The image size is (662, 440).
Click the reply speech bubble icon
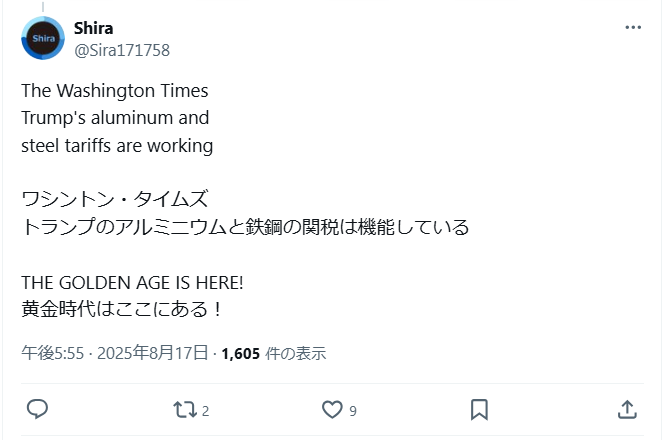38,409
